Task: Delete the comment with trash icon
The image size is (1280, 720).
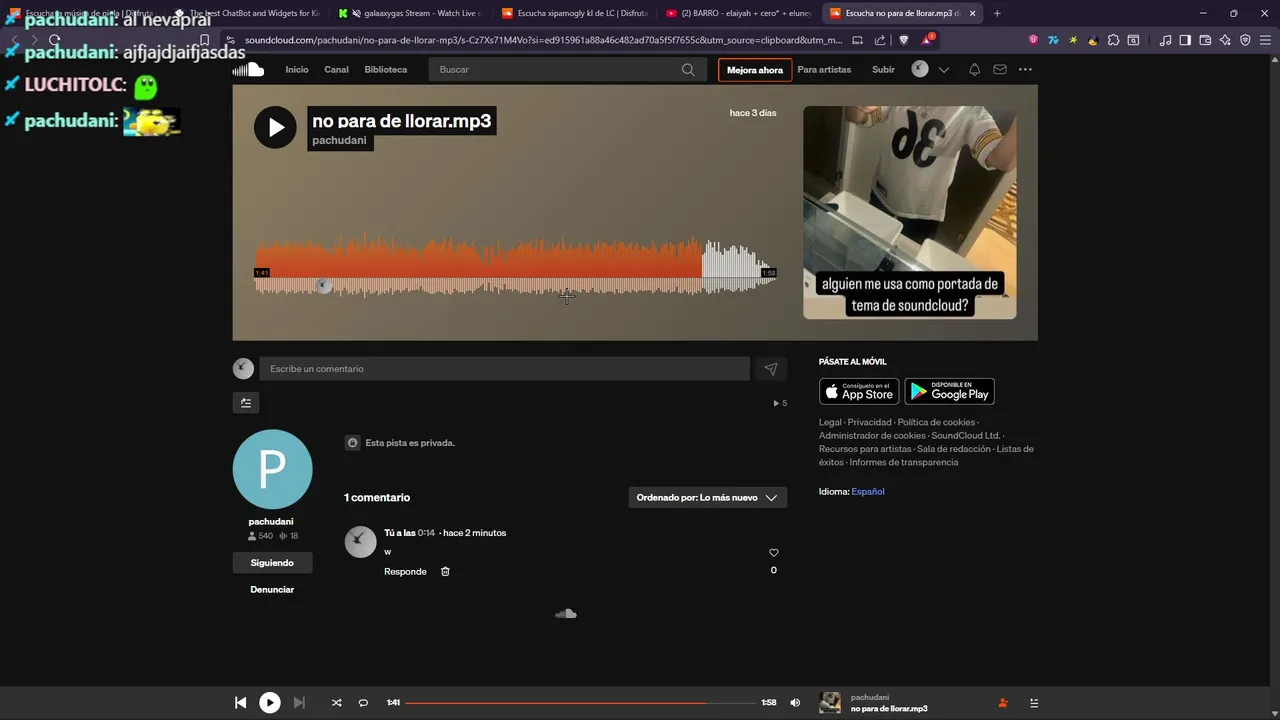Action: tap(445, 572)
